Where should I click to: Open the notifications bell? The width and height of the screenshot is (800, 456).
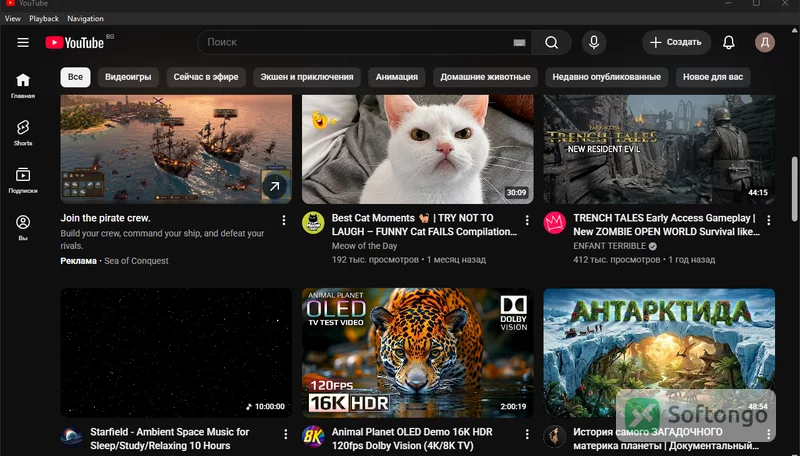[x=729, y=42]
